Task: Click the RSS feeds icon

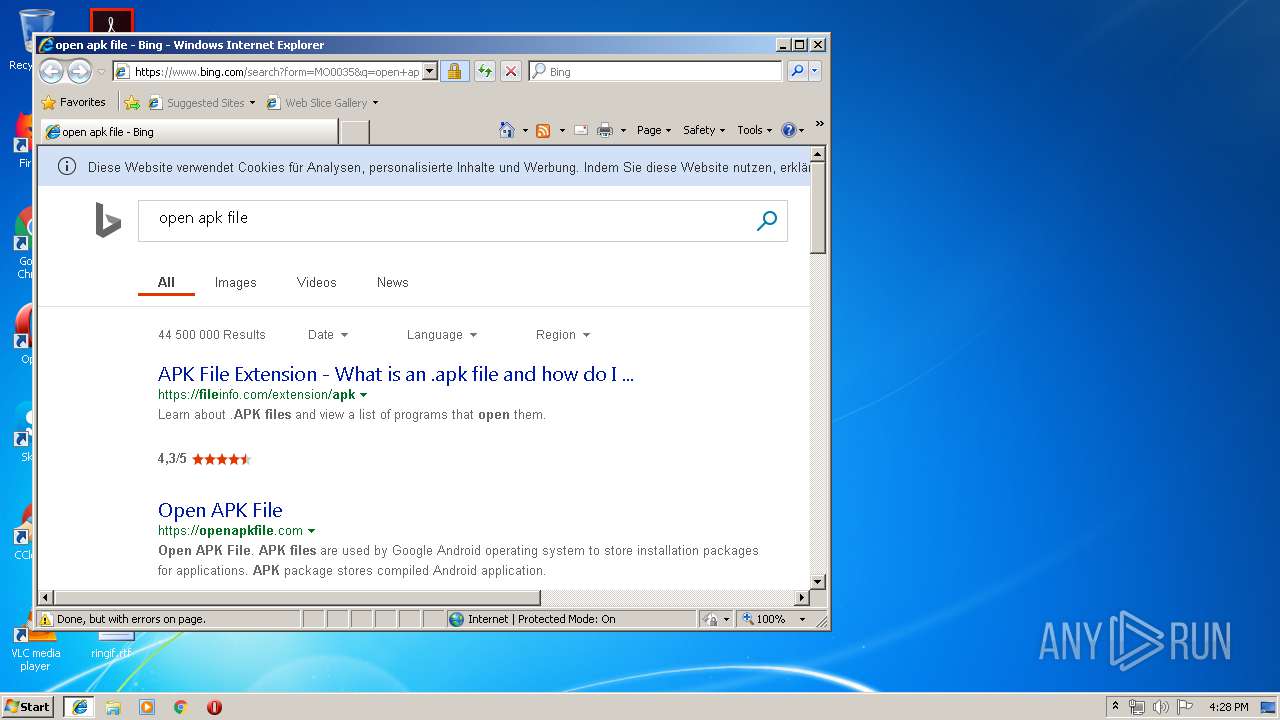Action: click(x=543, y=130)
